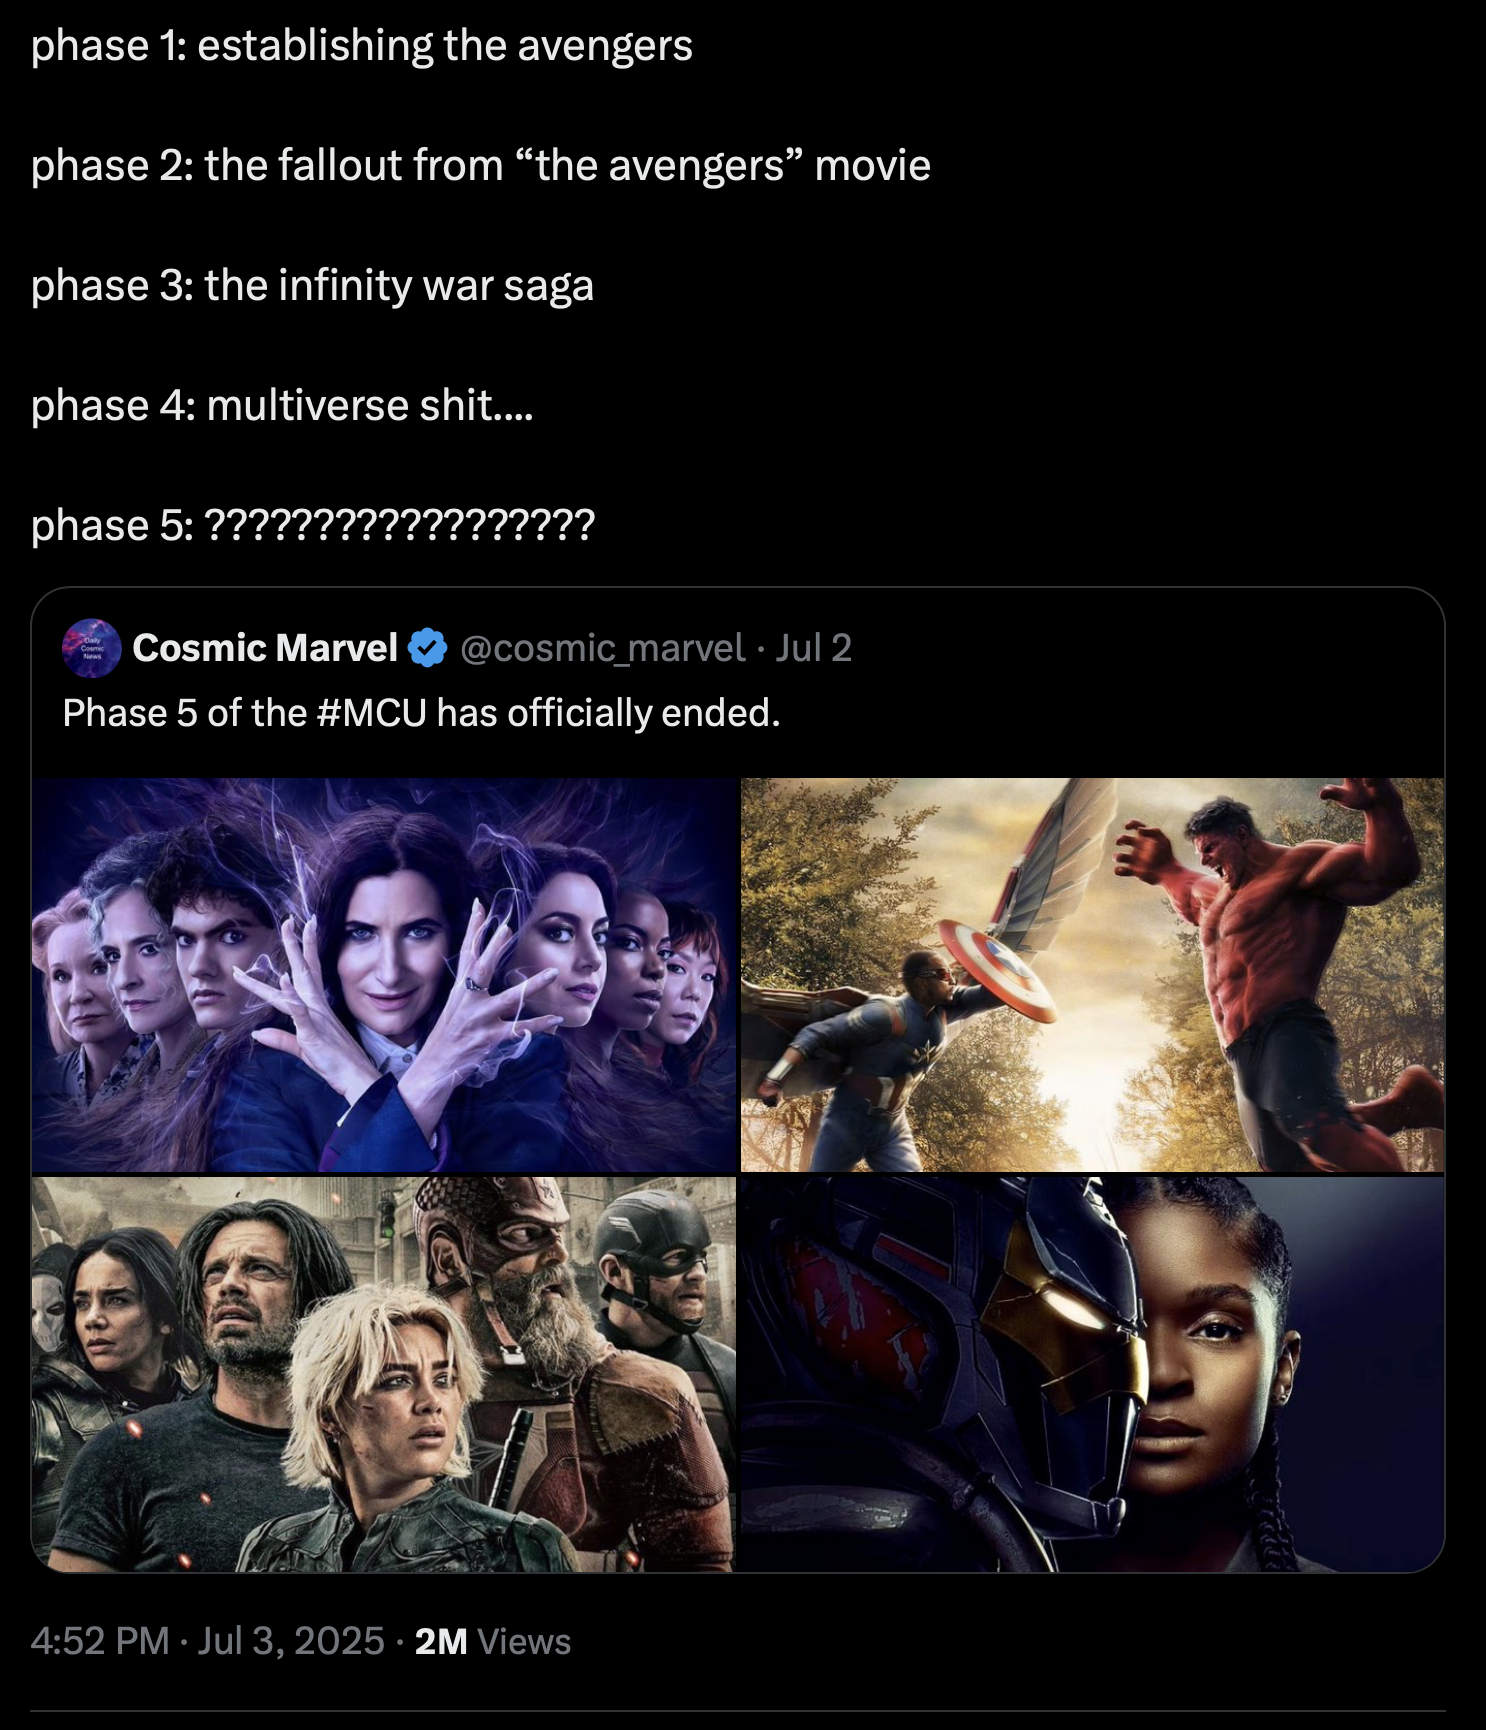Open the Agatha coven poster image
The image size is (1486, 1730).
[x=384, y=975]
